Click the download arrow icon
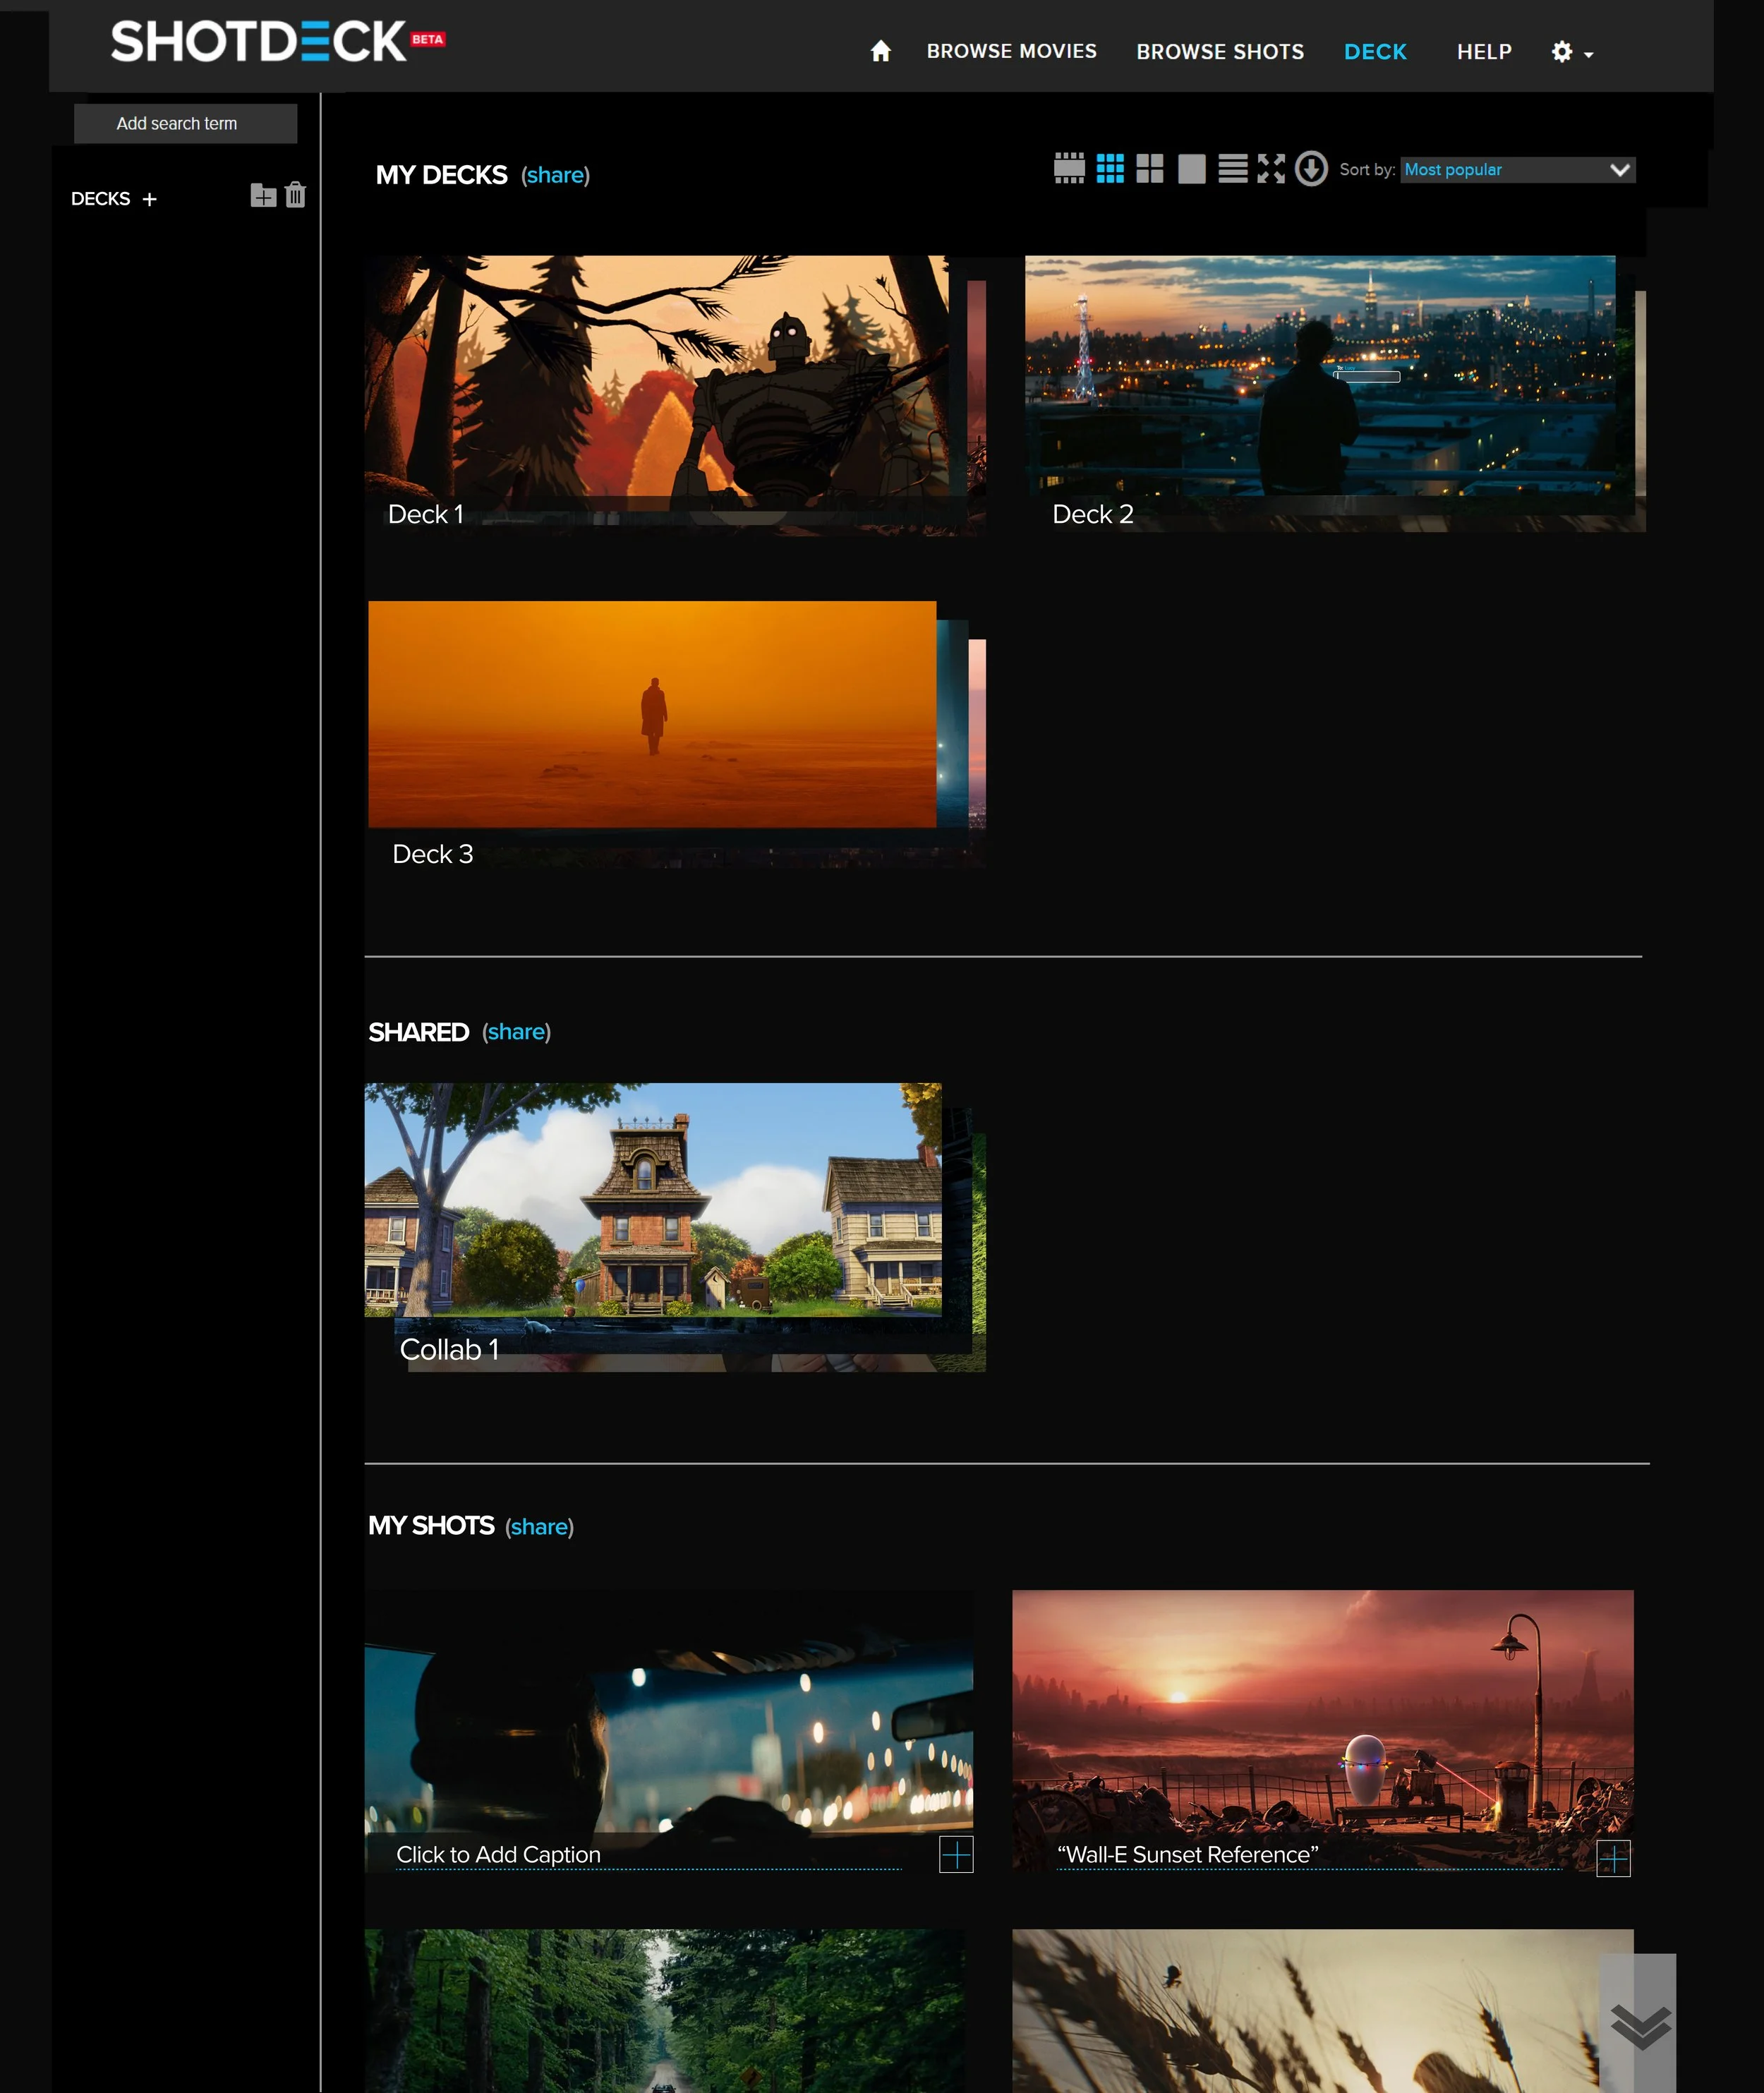 (x=1311, y=168)
